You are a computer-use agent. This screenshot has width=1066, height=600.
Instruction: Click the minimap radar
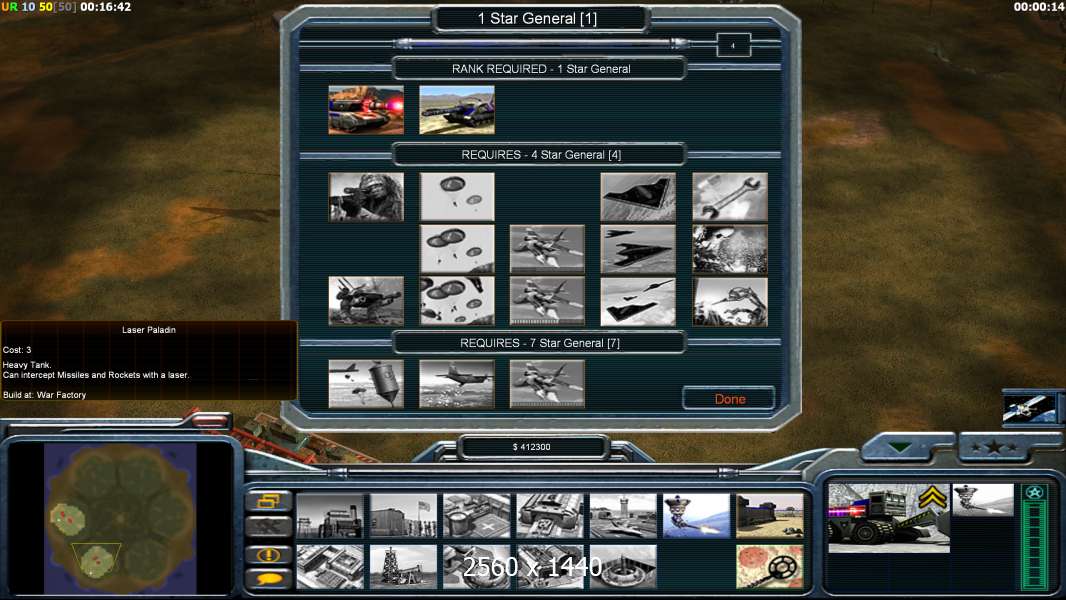[120, 518]
